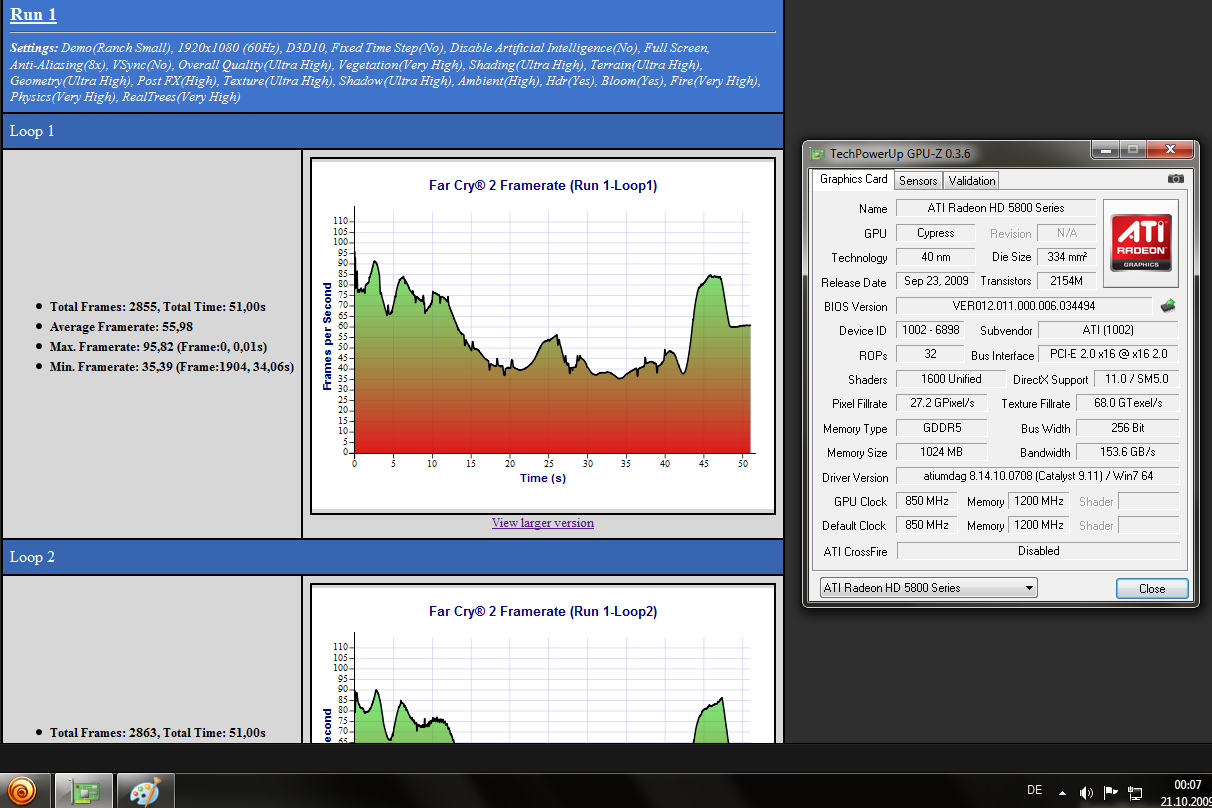Image resolution: width=1212 pixels, height=808 pixels.
Task: Click the ROPs value 32
Action: pyautogui.click(x=930, y=354)
